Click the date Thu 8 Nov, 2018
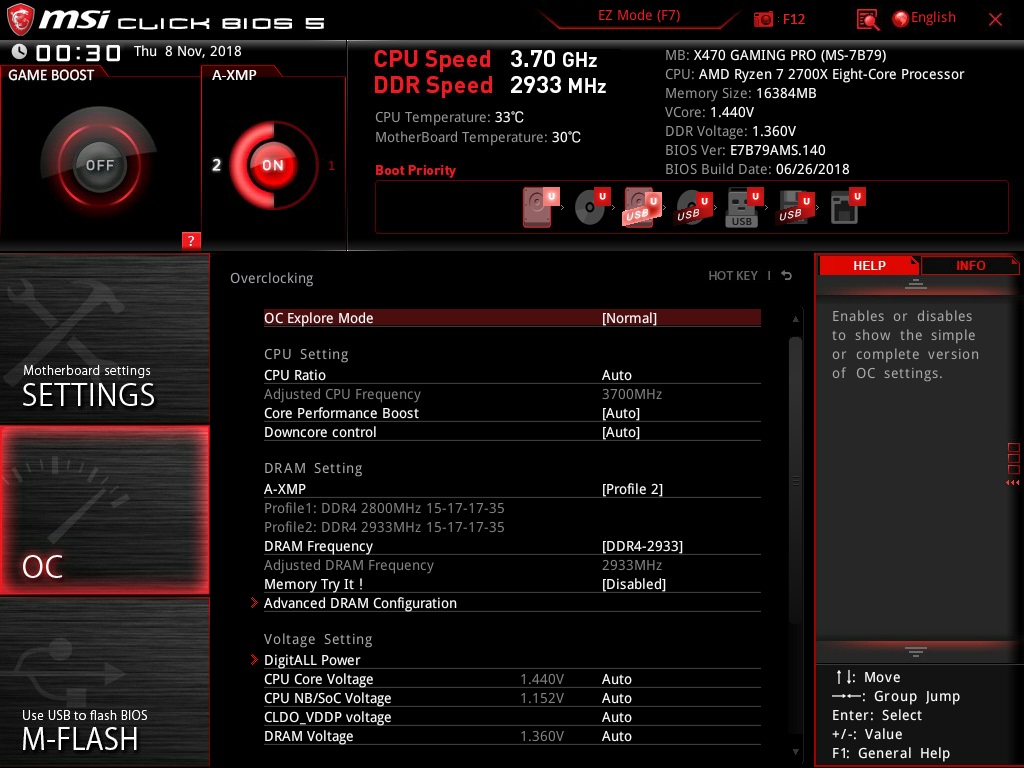1024x768 pixels. pyautogui.click(x=187, y=51)
